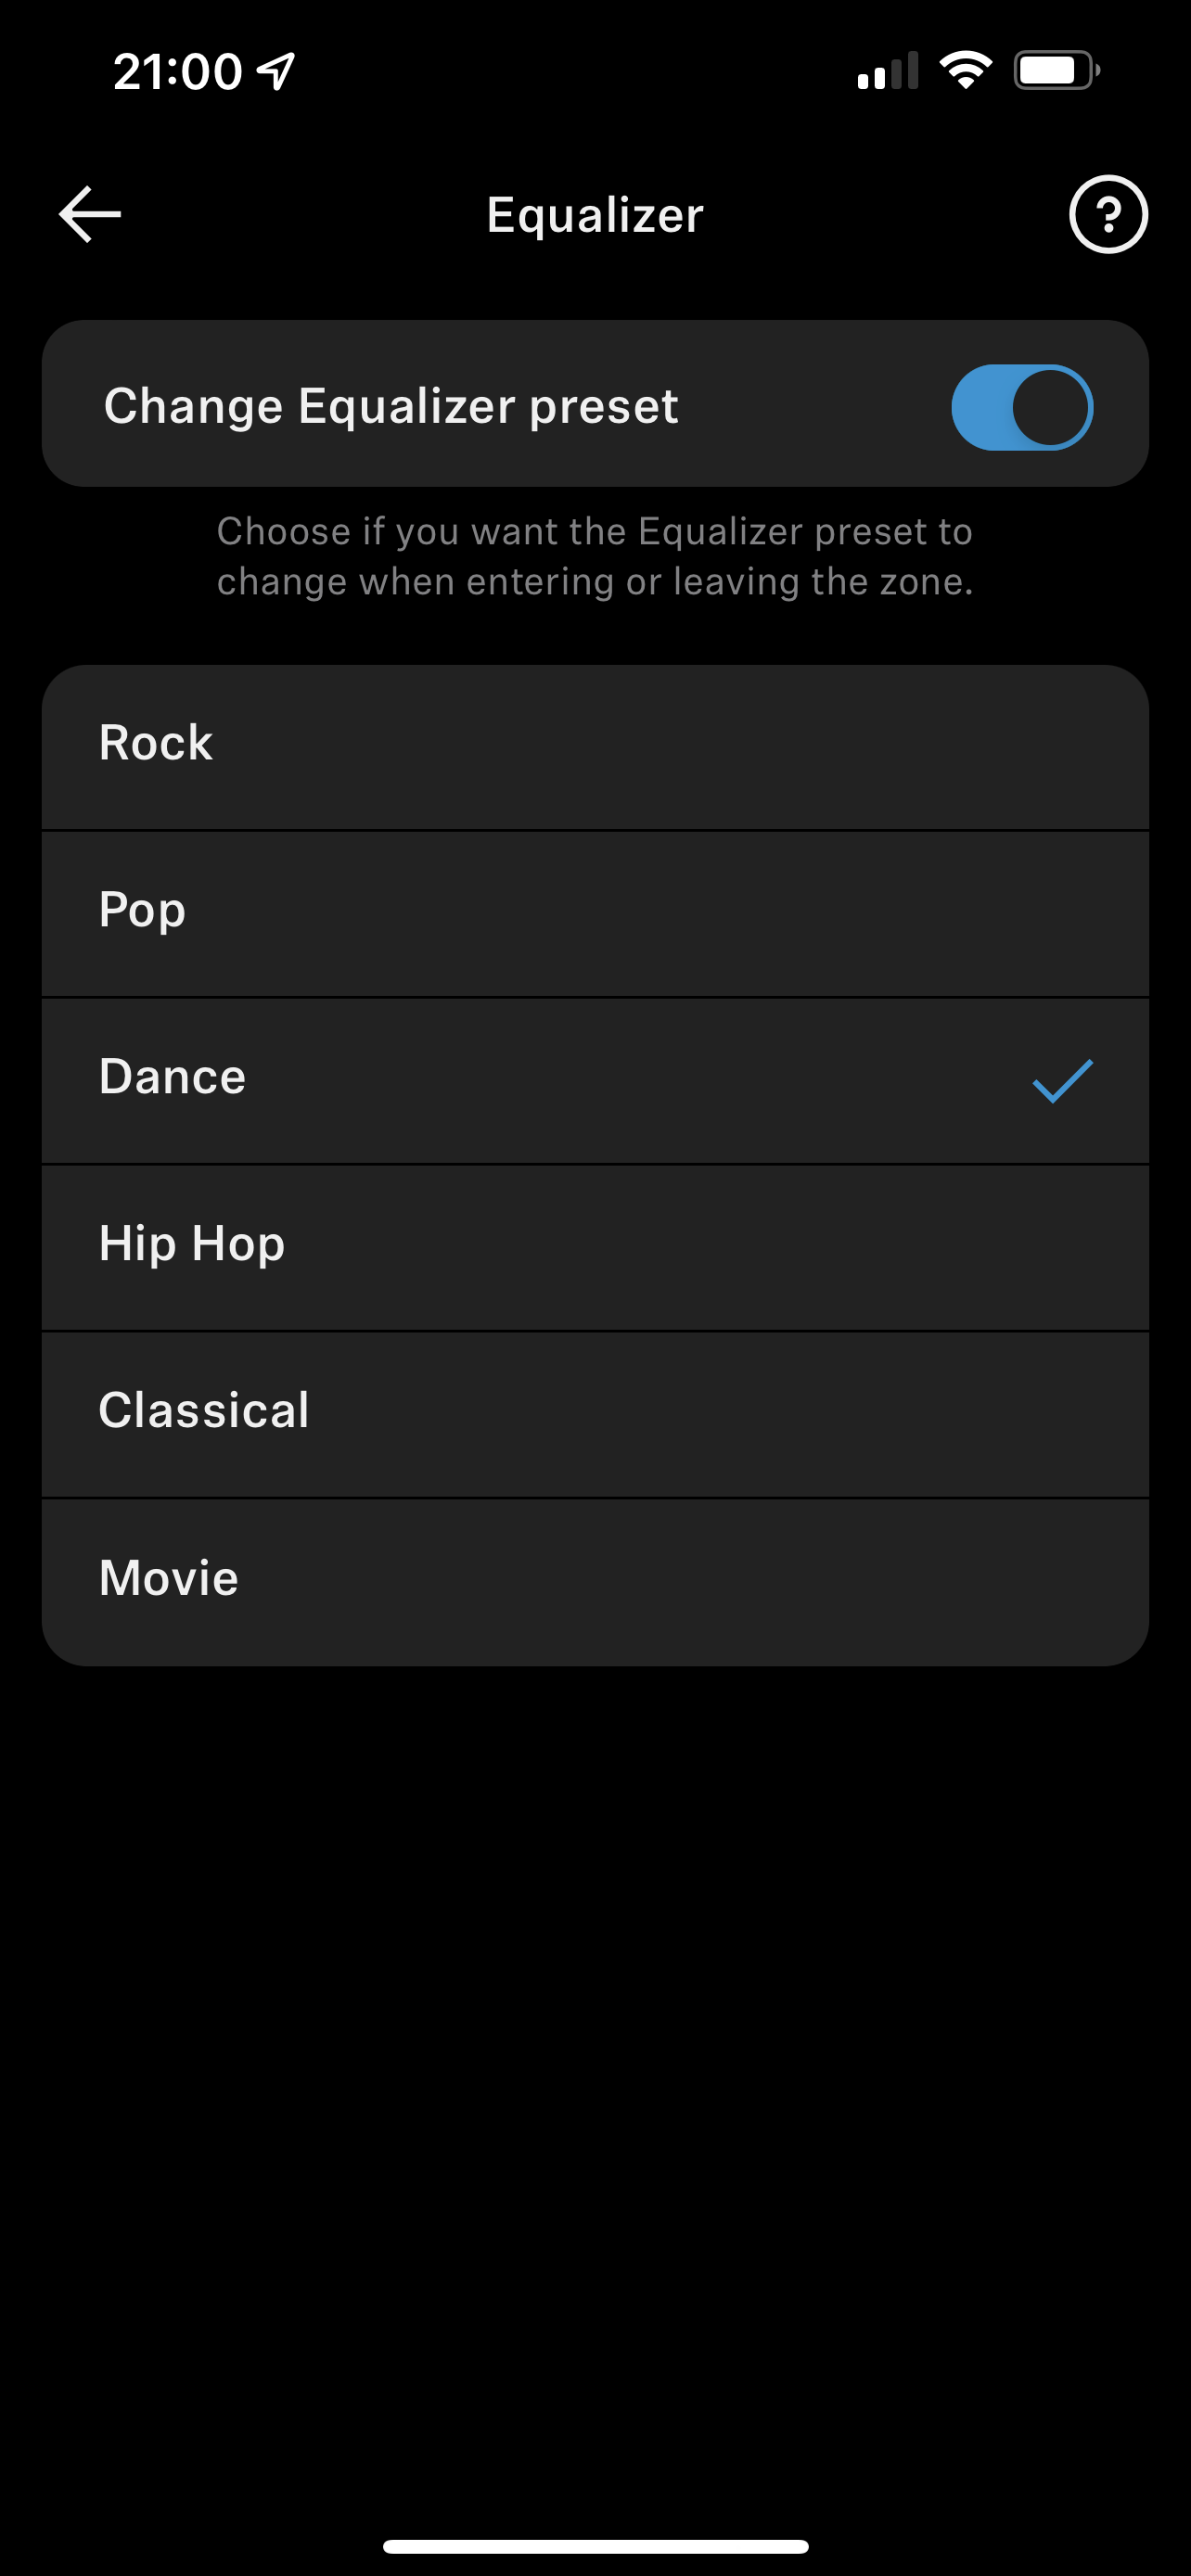Viewport: 1191px width, 2576px height.
Task: Tap the blue checkmark next to Dance
Action: pos(1062,1081)
